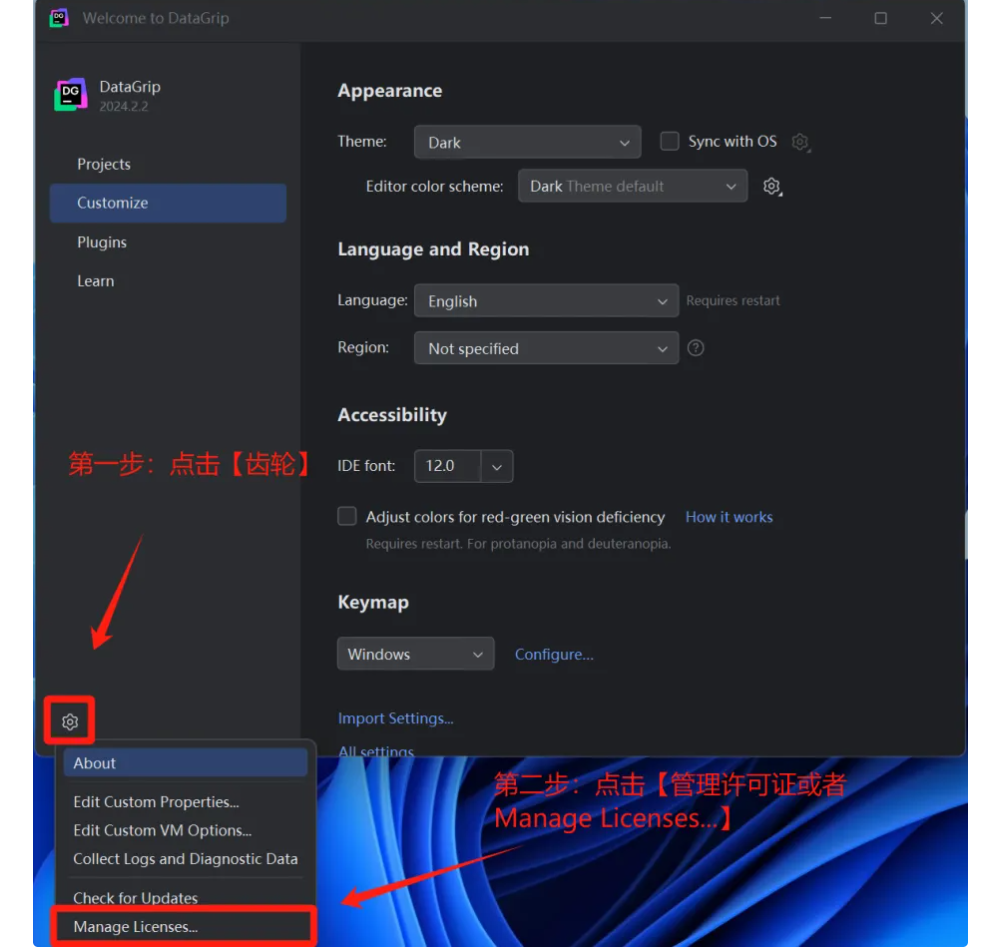Click the Accessibility section heading
The width and height of the screenshot is (981, 948).
tap(392, 414)
